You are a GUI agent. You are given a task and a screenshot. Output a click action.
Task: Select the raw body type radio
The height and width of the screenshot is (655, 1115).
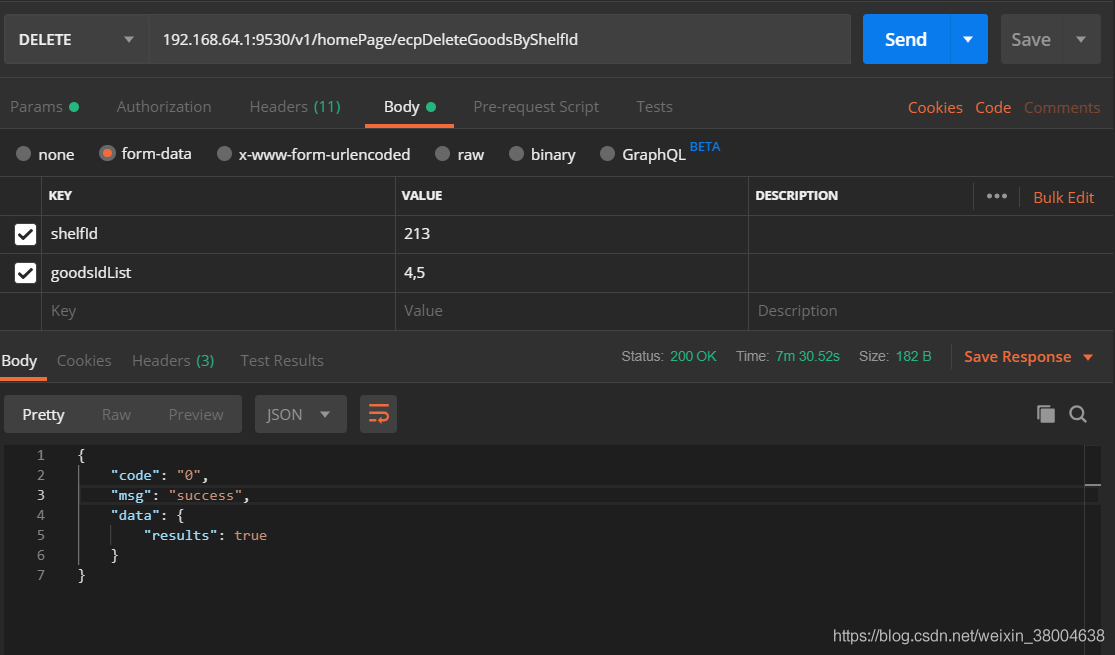(444, 154)
